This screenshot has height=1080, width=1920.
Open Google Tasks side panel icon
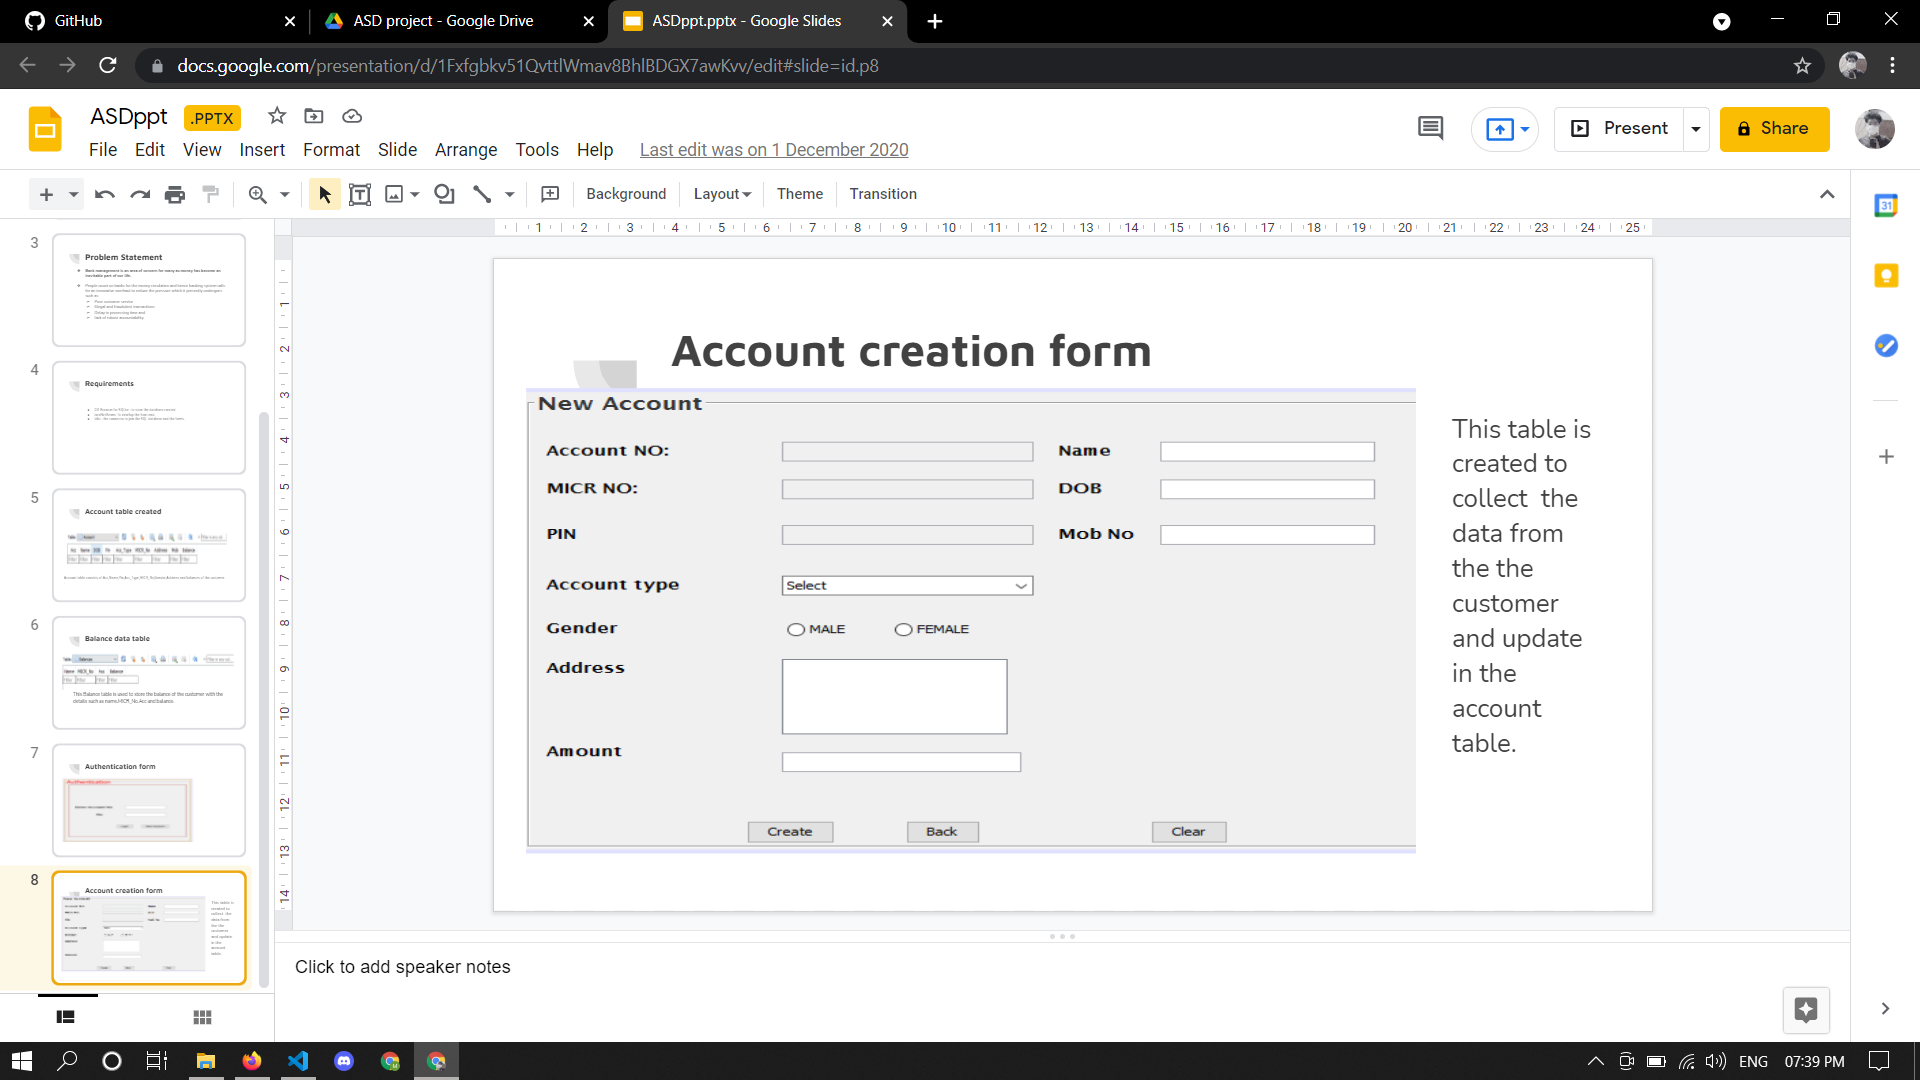(1886, 346)
